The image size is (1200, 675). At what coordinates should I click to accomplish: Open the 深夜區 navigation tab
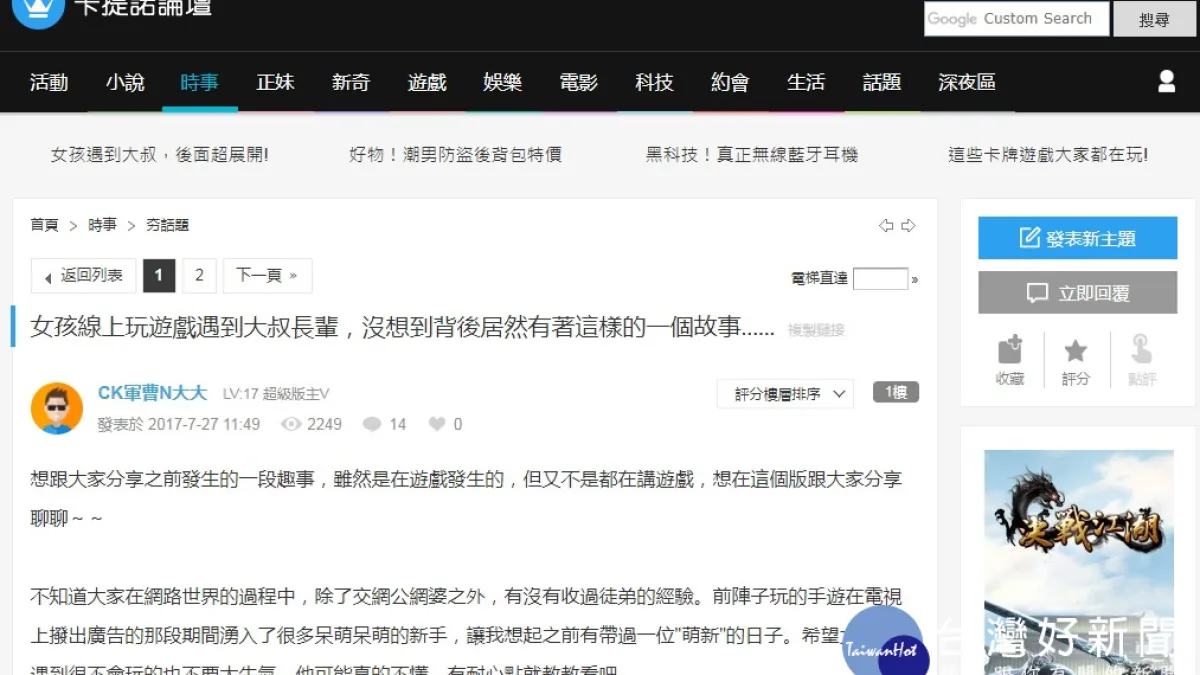[x=967, y=82]
